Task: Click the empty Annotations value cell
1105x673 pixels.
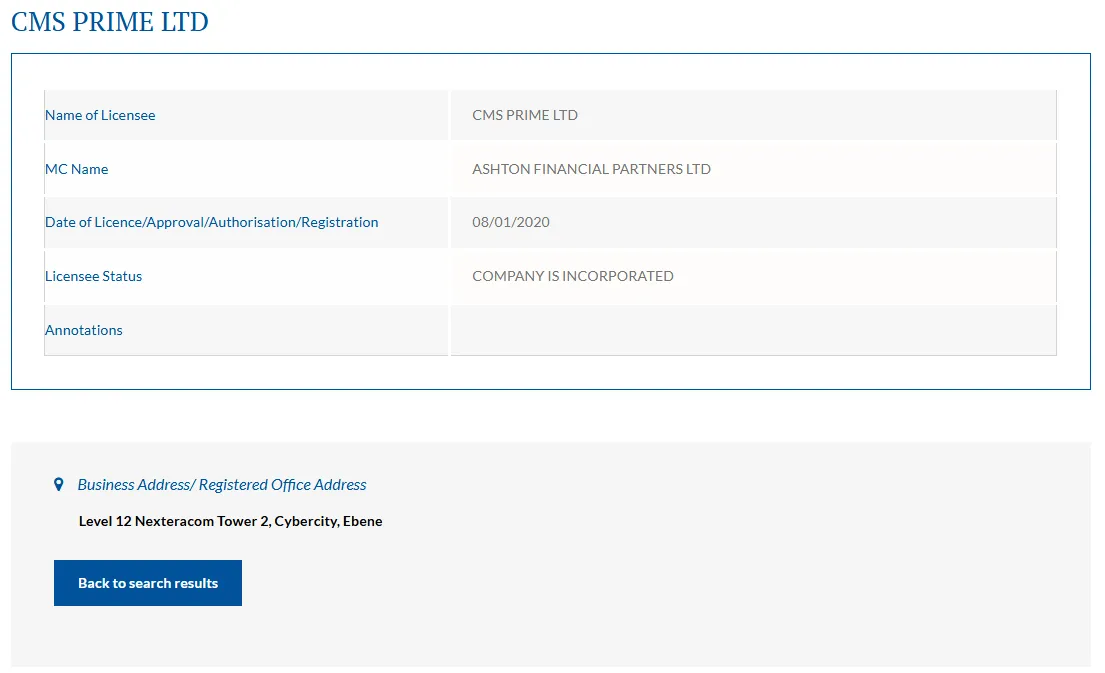Action: click(753, 330)
